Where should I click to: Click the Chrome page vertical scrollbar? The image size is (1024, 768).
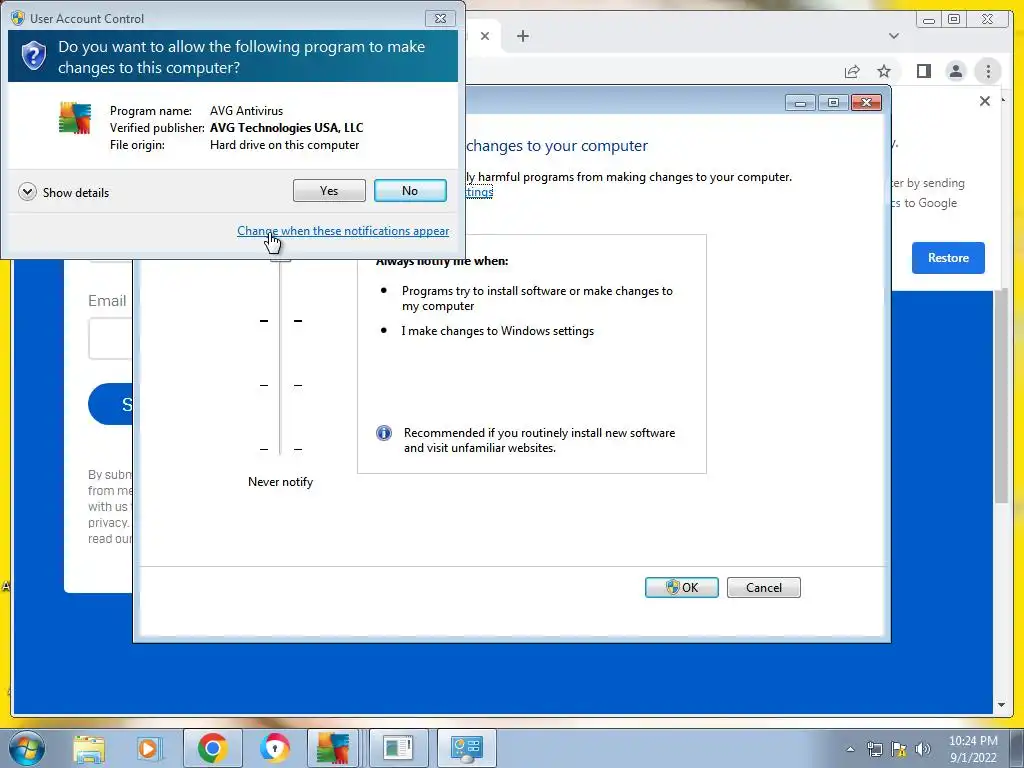1001,395
